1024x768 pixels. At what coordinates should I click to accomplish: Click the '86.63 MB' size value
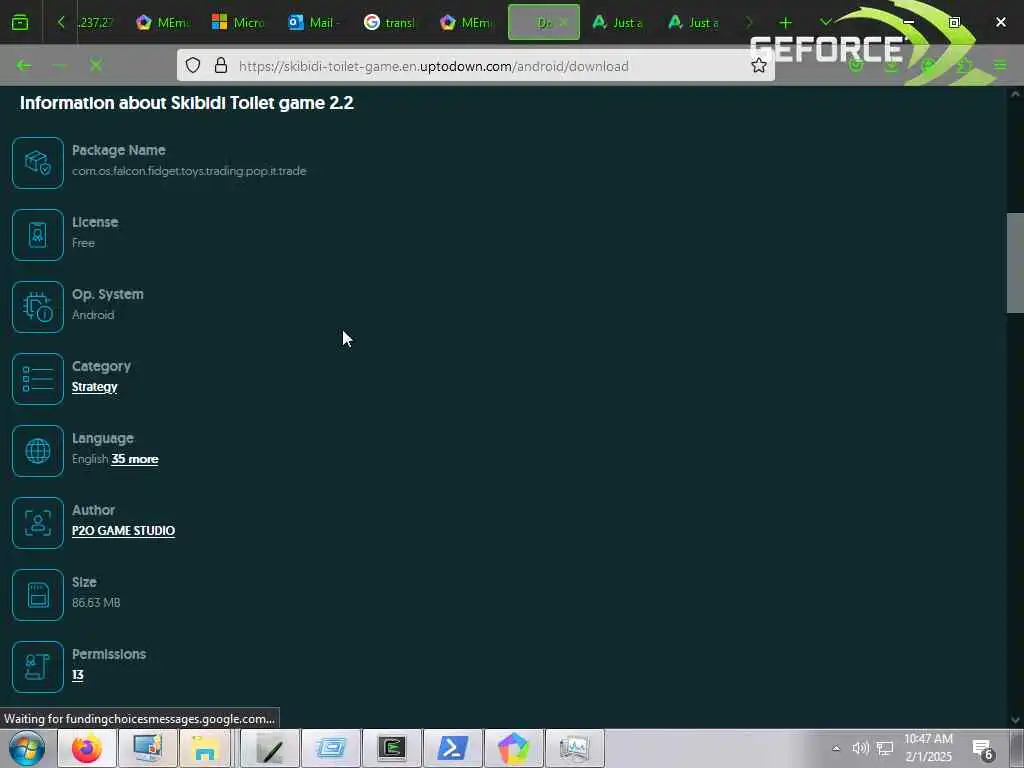click(96, 603)
